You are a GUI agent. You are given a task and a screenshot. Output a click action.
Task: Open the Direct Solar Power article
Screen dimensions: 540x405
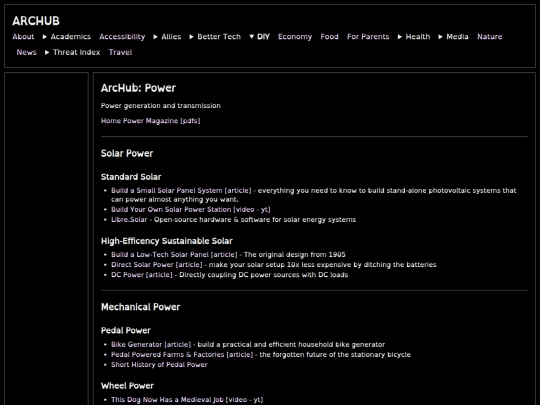[157, 265]
